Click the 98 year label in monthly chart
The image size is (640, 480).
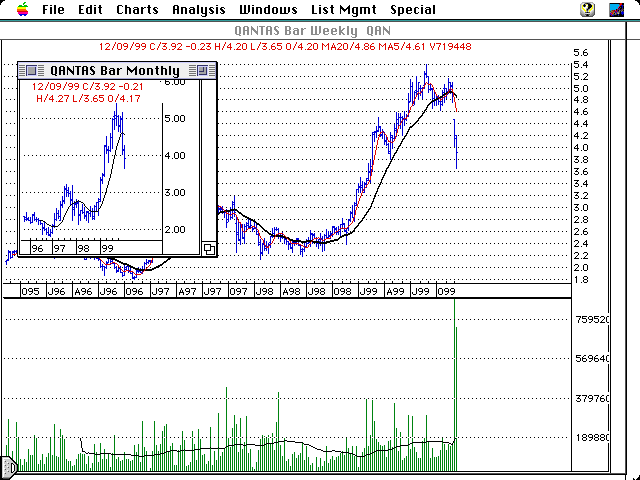(83, 248)
